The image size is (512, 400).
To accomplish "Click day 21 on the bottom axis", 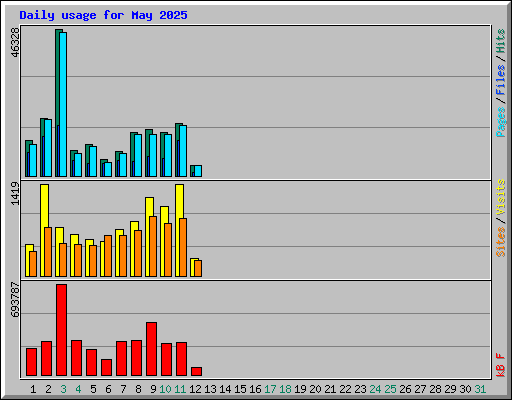I will click(x=330, y=389).
